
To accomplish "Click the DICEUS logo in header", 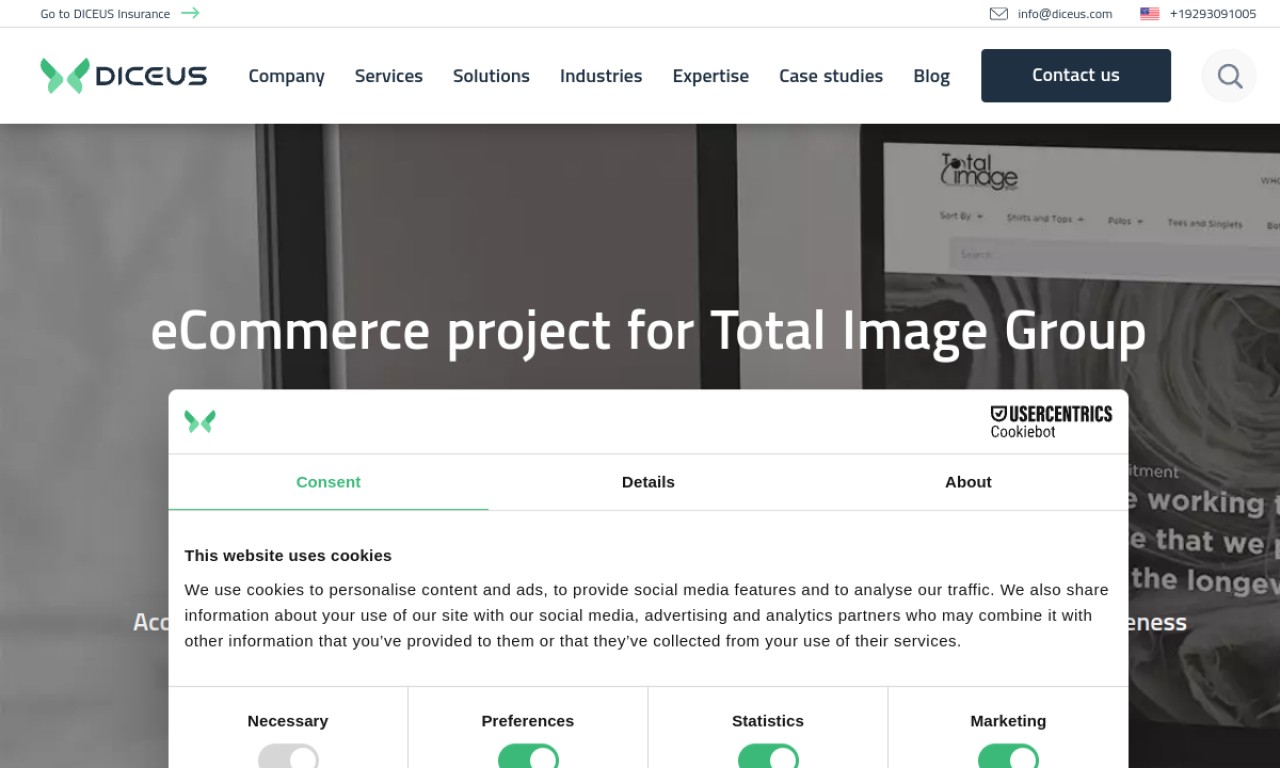I will [123, 76].
